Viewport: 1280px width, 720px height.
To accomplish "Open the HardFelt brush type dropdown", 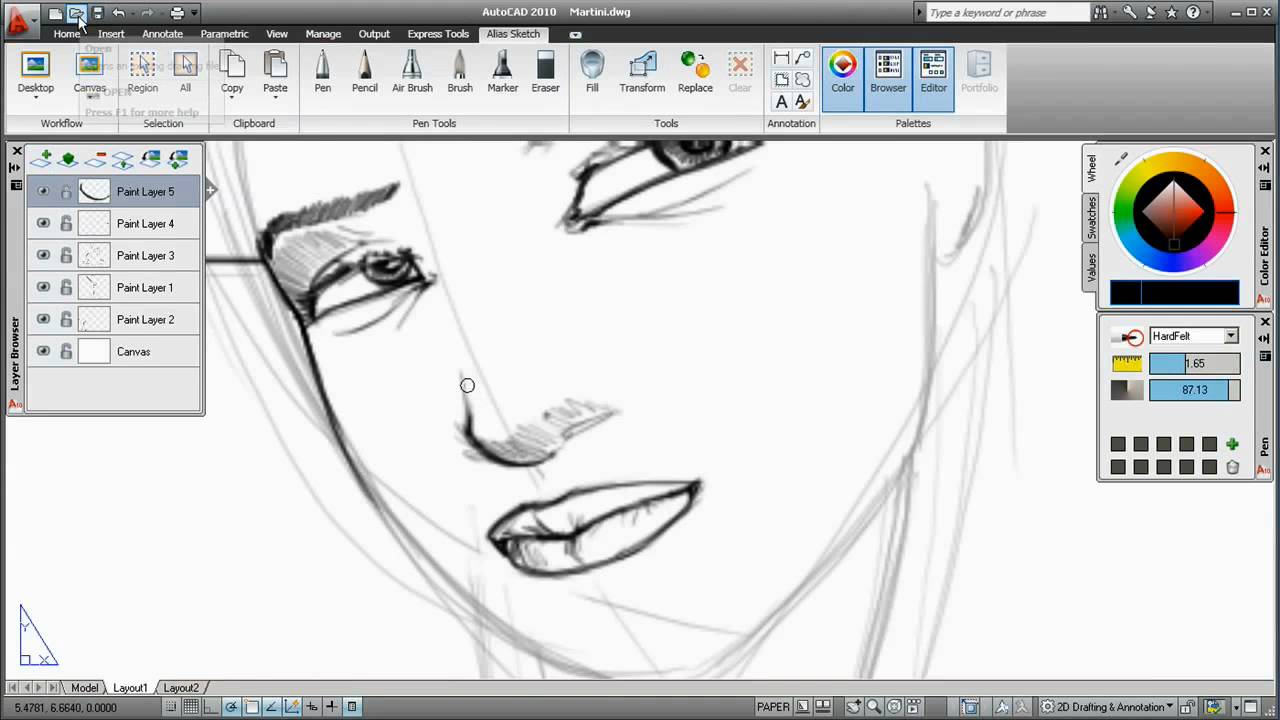I will pyautogui.click(x=1231, y=336).
